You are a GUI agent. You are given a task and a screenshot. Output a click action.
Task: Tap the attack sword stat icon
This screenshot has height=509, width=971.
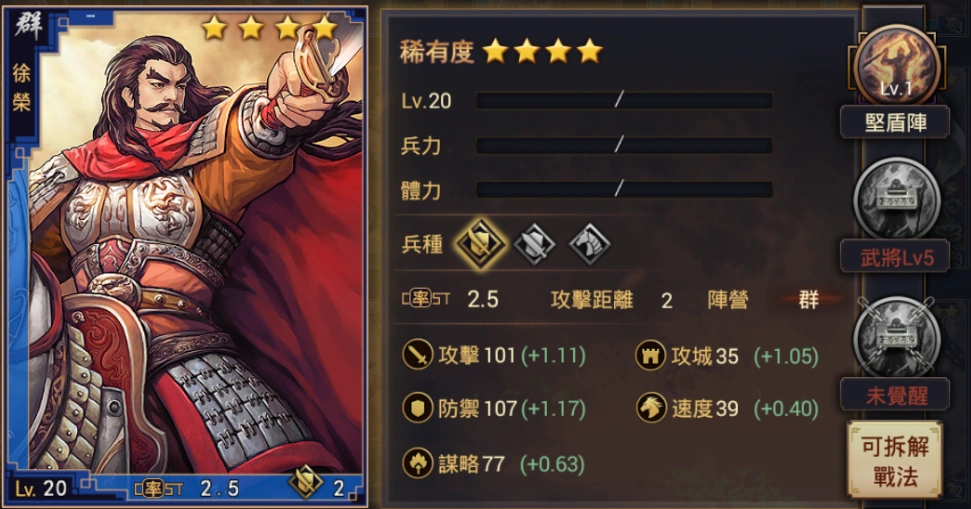(417, 355)
